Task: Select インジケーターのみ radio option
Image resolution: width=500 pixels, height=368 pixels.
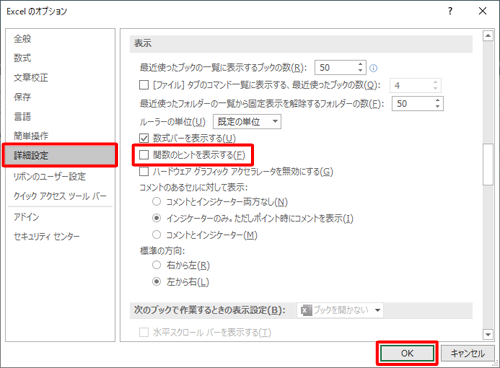Action: click(x=156, y=218)
